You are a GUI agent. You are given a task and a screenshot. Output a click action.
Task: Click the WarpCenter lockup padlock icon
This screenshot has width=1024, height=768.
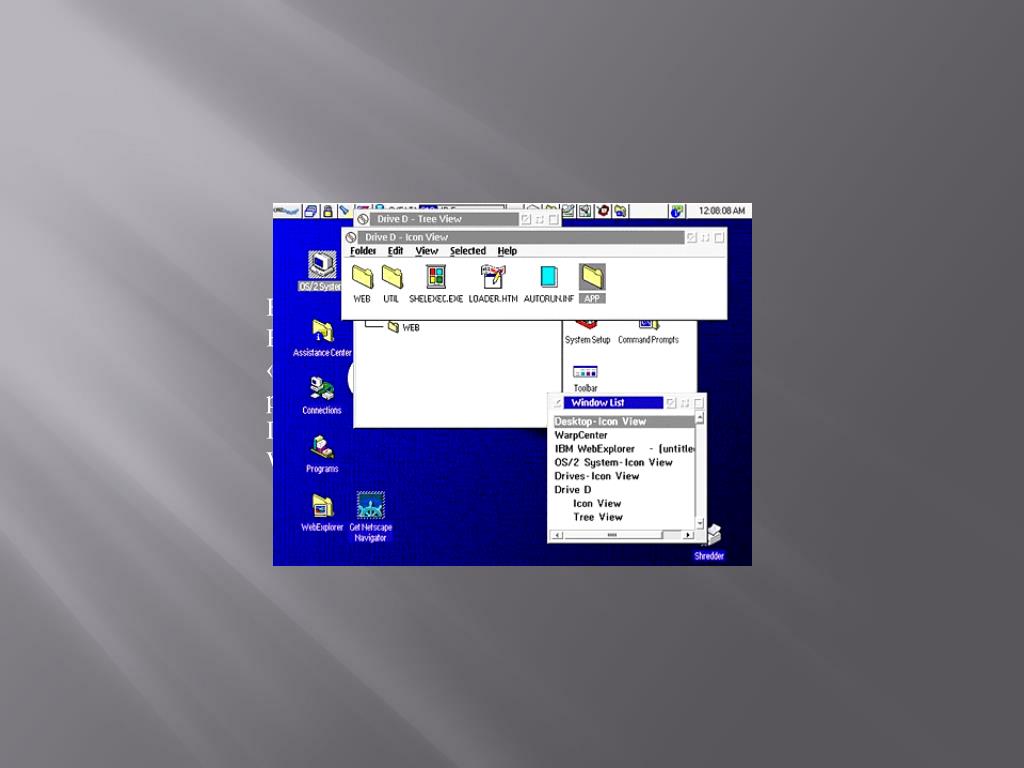pyautogui.click(x=328, y=211)
